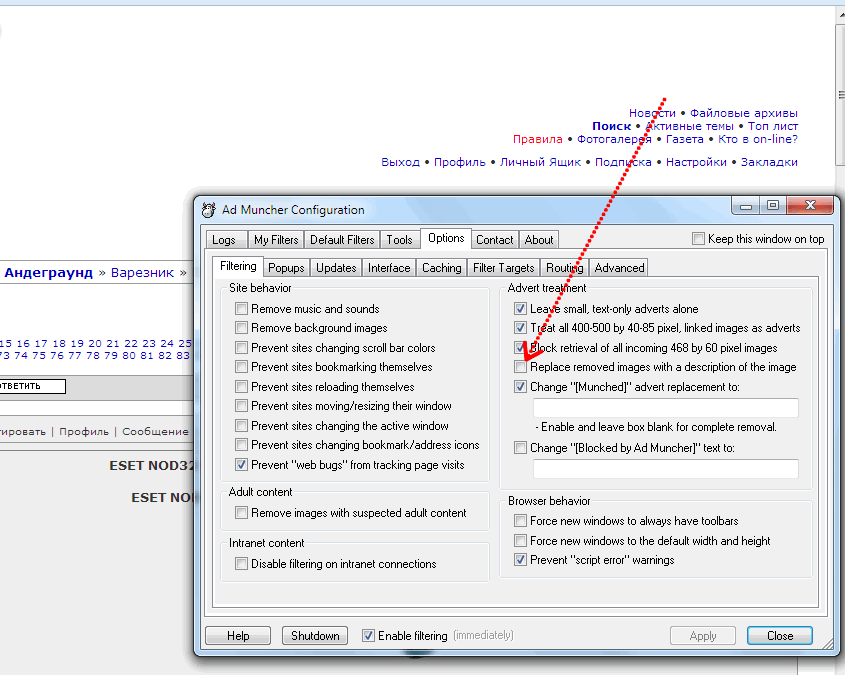Tick Prevent sites reloading themselves
The height and width of the screenshot is (675, 845).
point(241,387)
